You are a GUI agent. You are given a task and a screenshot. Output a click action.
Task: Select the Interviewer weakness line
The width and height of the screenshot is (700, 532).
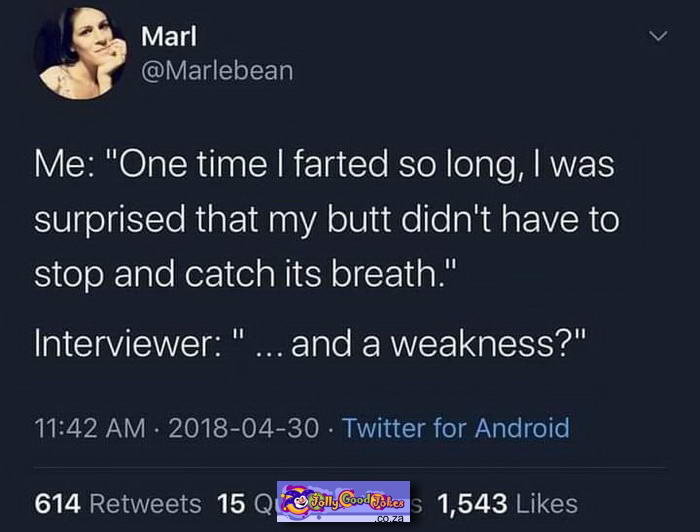tap(309, 345)
